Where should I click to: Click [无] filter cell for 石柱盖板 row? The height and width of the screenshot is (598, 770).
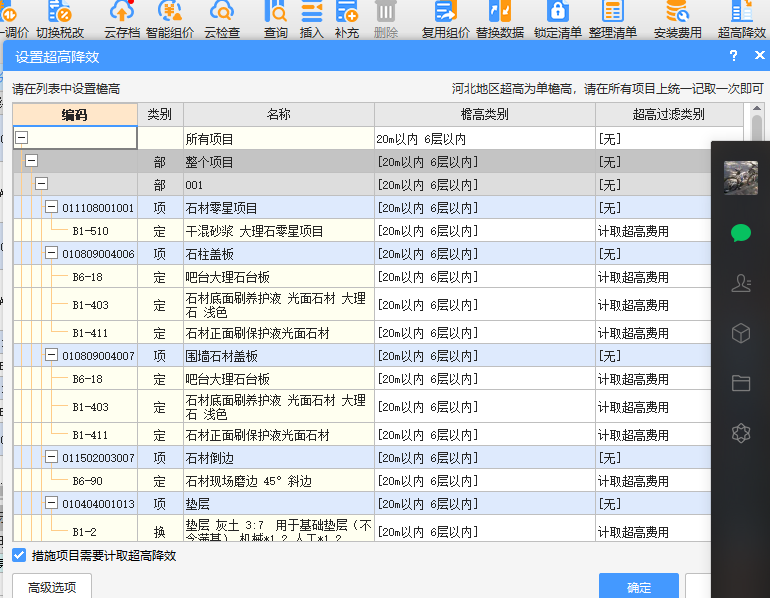[x=653, y=254]
